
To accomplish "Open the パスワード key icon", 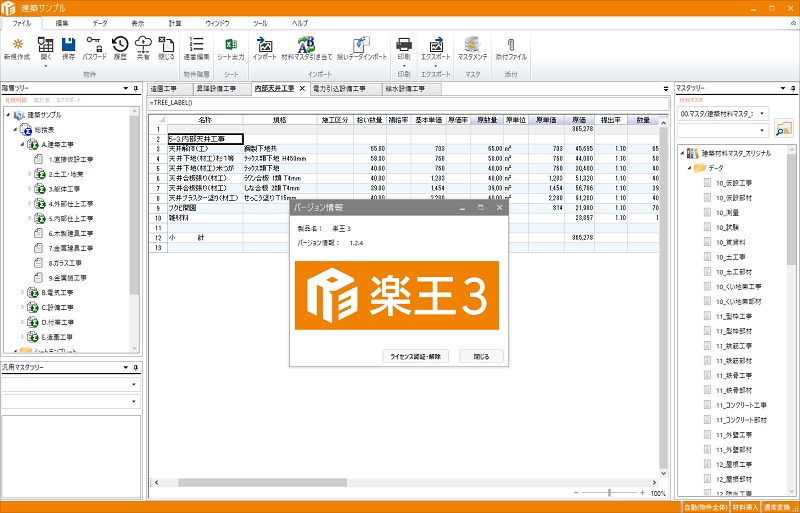I will 94,45.
